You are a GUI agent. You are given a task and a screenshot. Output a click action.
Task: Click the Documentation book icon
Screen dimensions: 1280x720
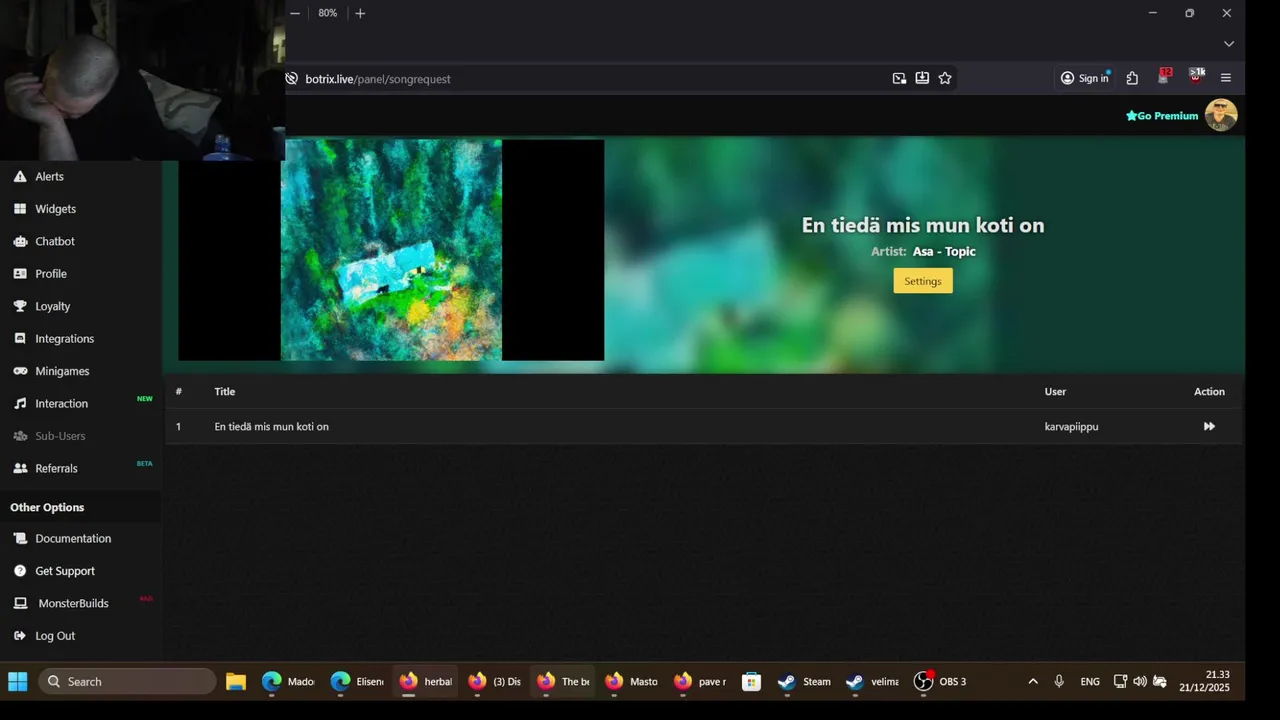(x=20, y=538)
